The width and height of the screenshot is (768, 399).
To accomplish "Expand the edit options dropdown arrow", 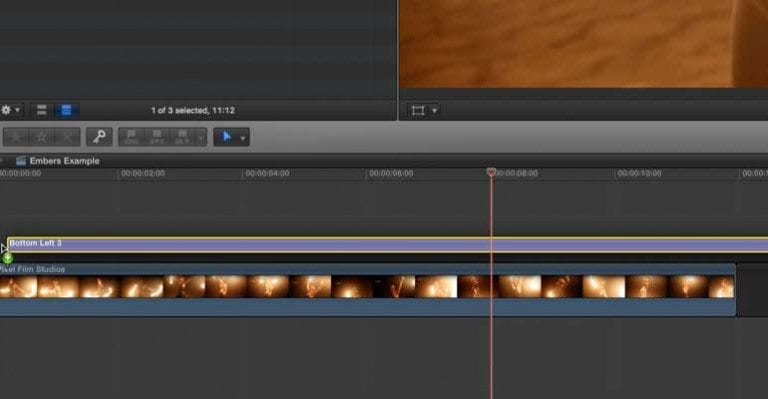I will click(201, 137).
